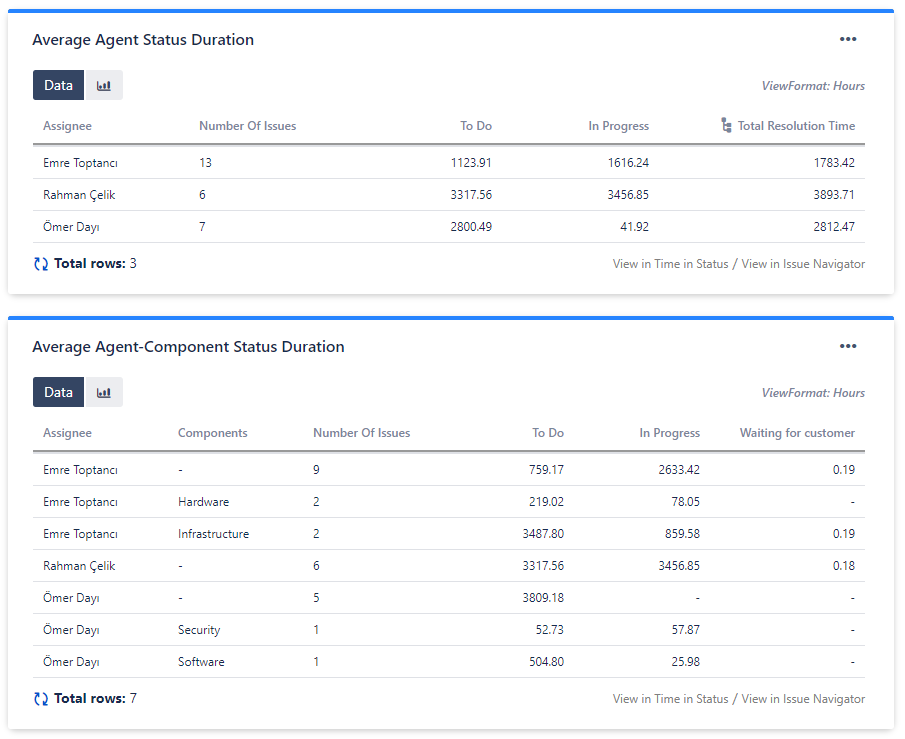Open View in Time in Status from first gadget
905x739 pixels.
670,263
